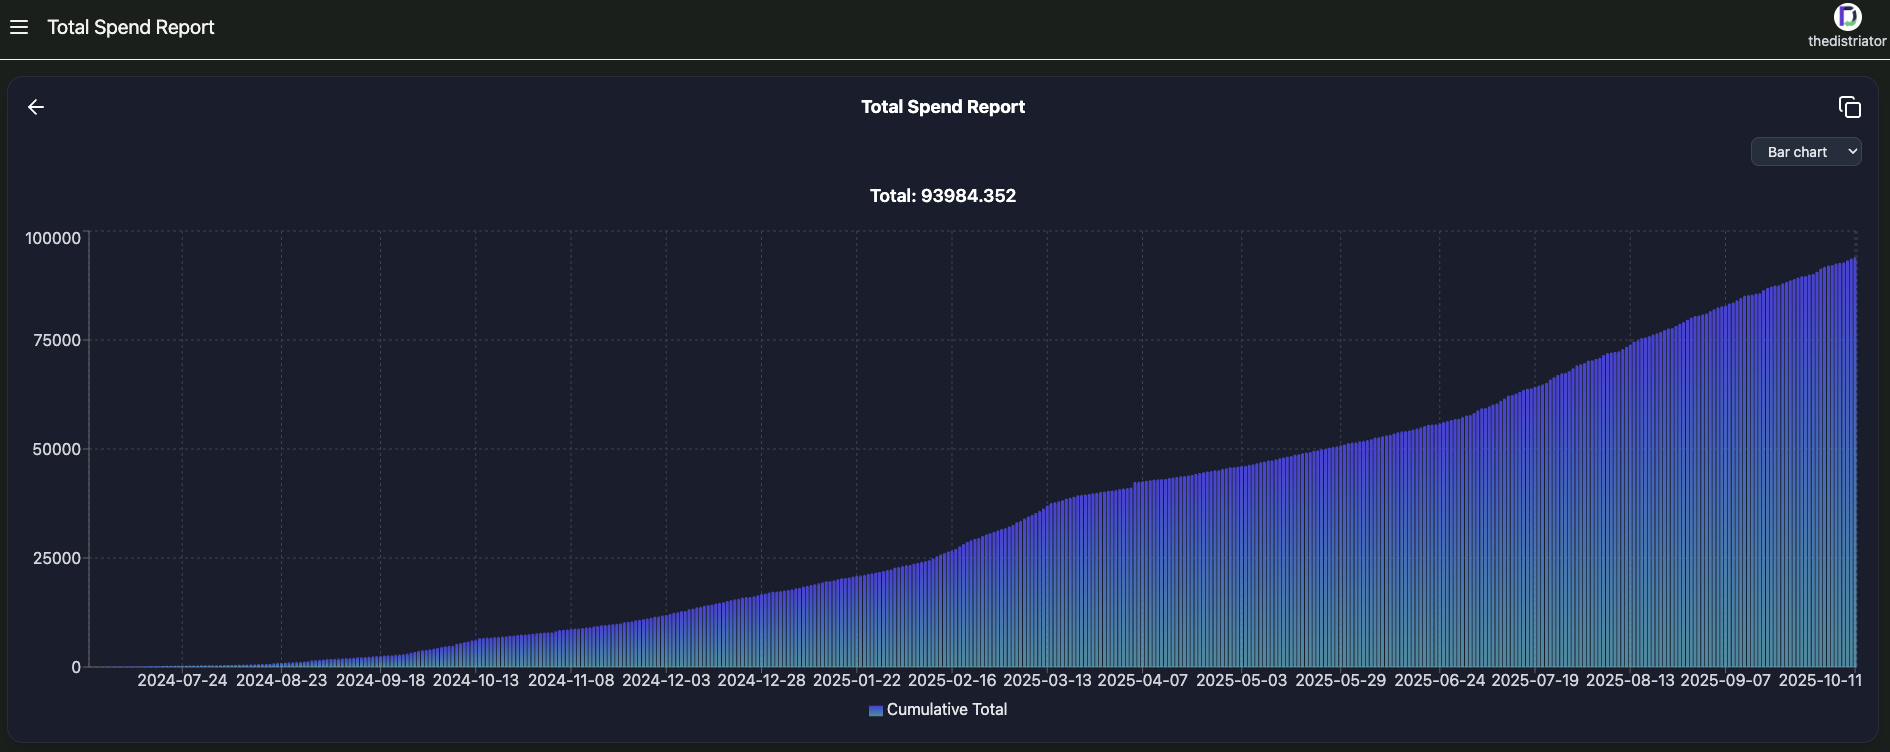Click the copy report icon
Viewport: 1890px width, 752px height.
coord(1849,107)
